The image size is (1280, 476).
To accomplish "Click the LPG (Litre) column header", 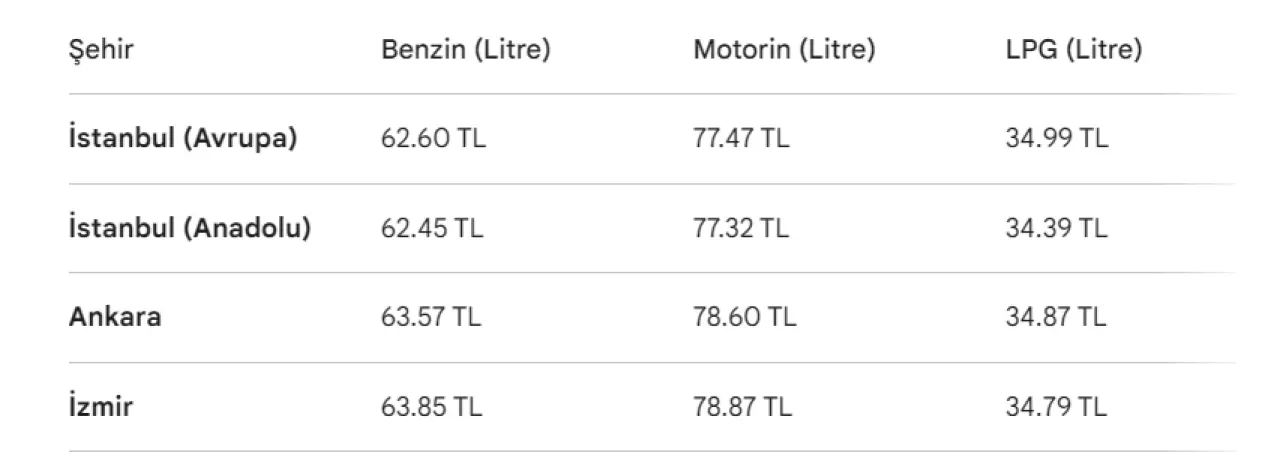I will tap(1073, 50).
